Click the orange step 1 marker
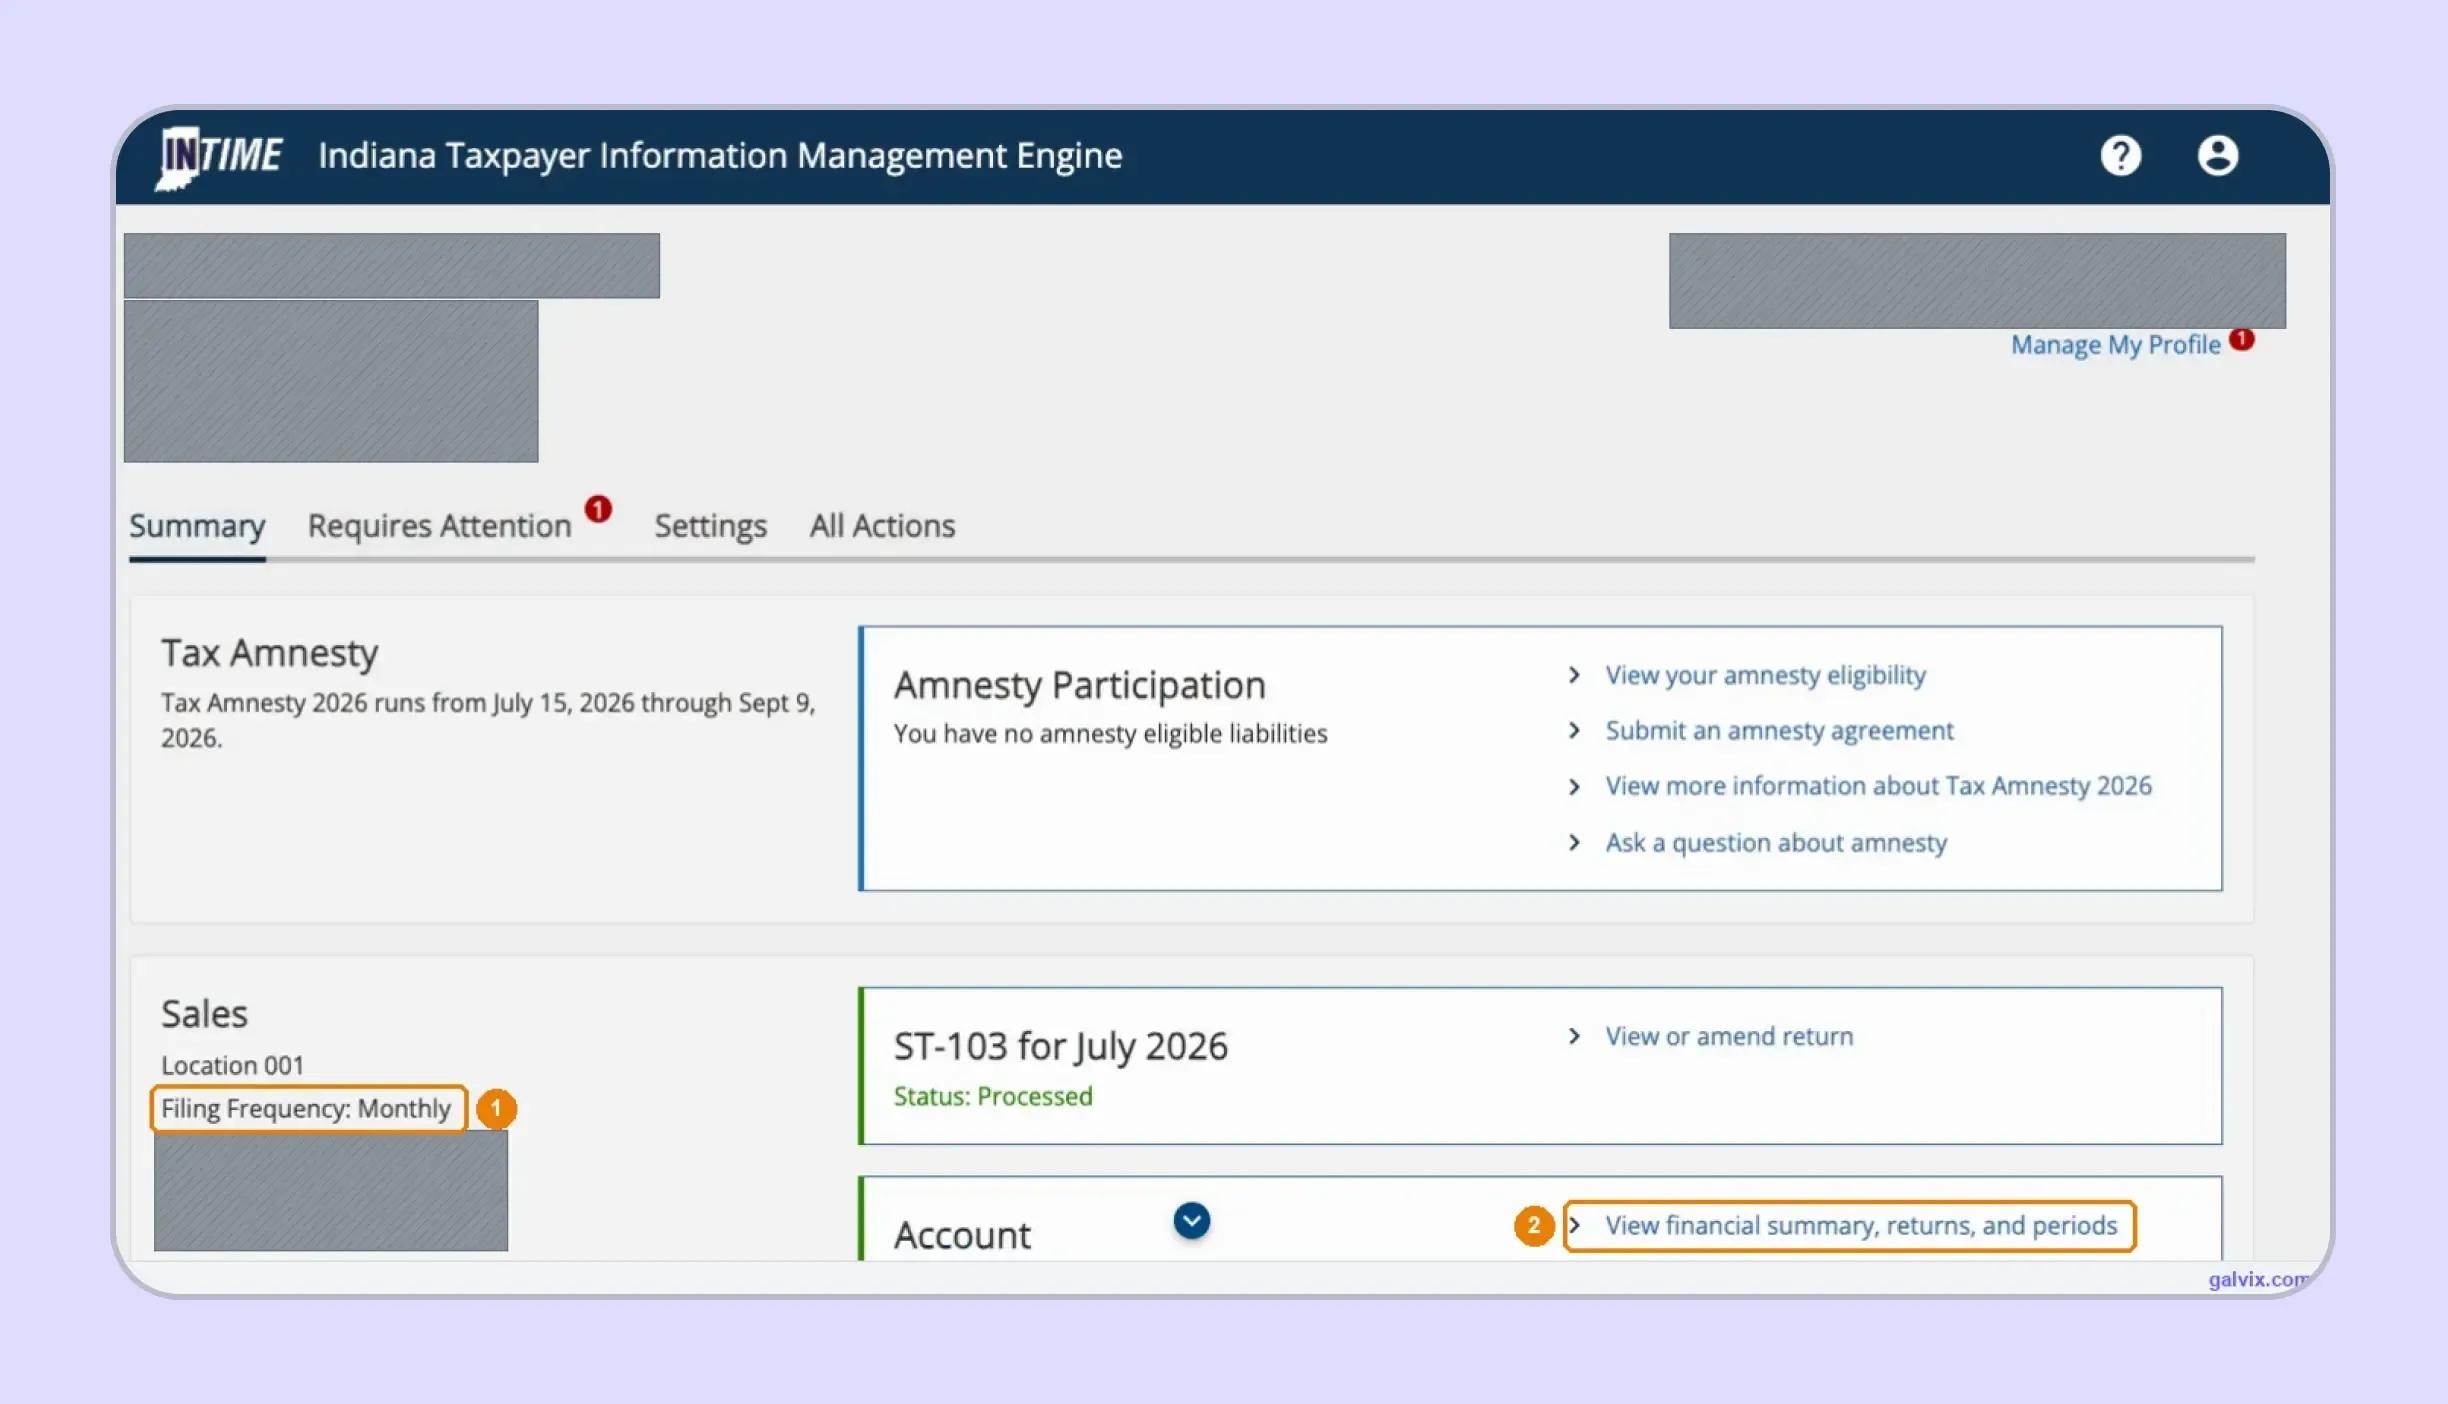The image size is (2448, 1404). point(496,1109)
